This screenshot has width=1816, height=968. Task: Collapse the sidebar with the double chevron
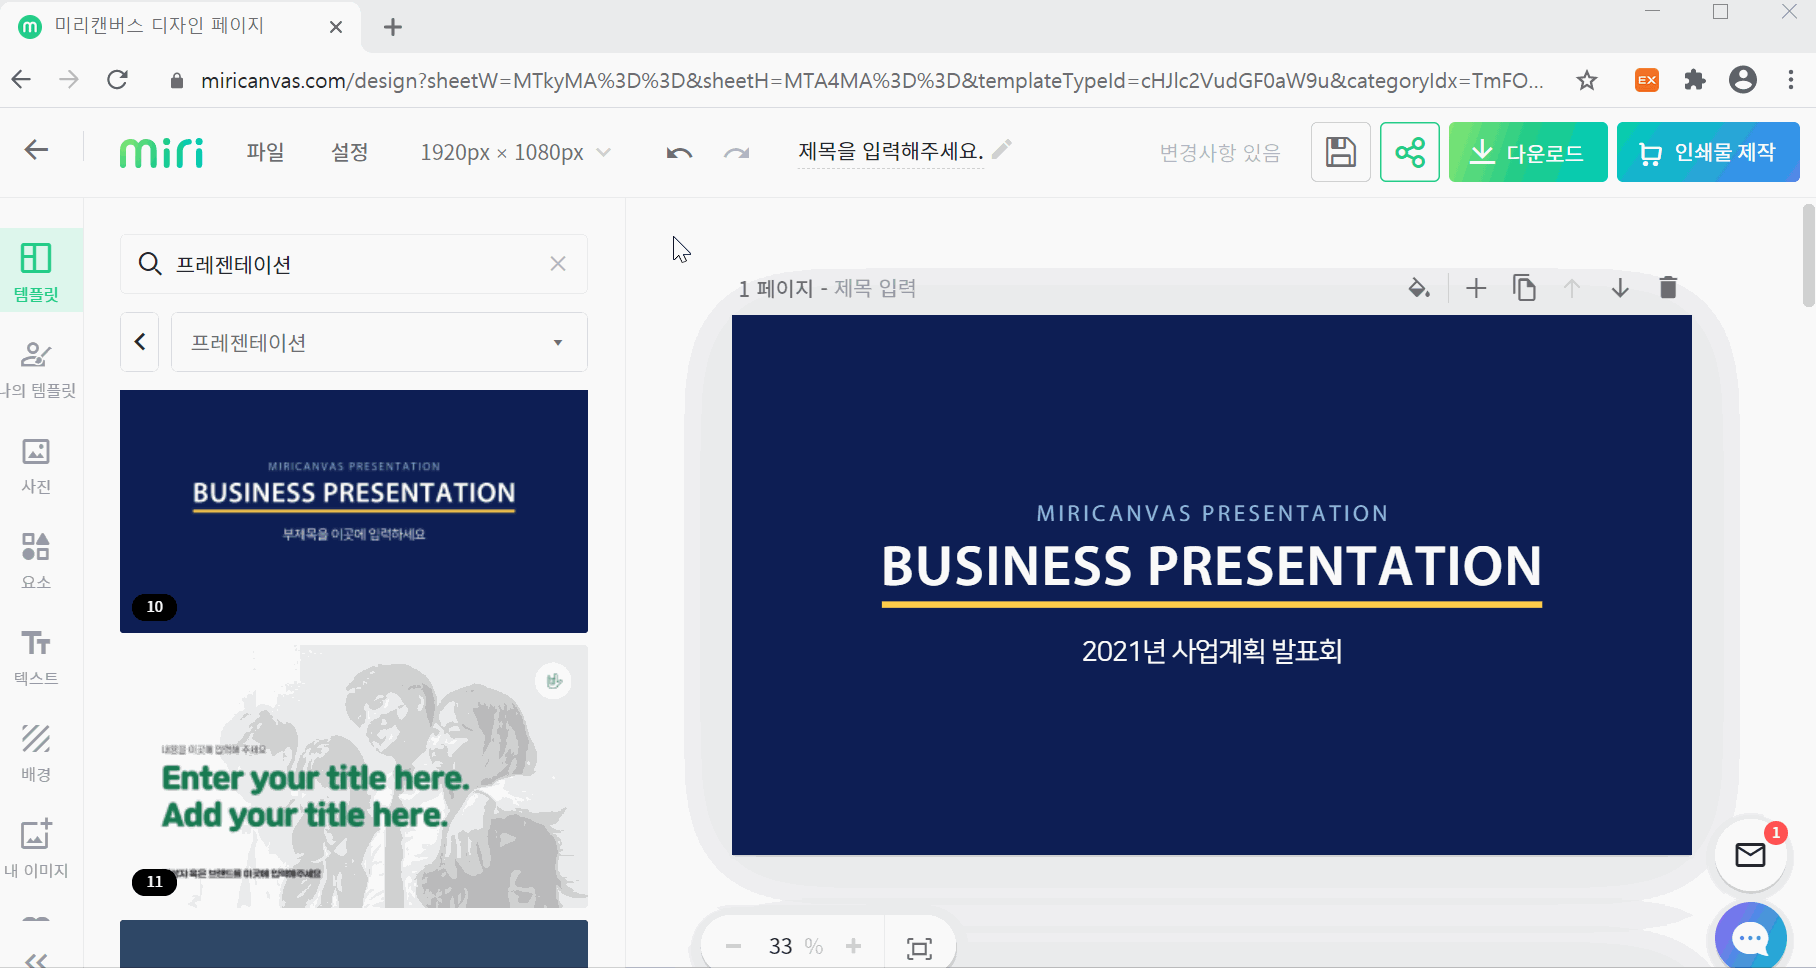point(36,960)
